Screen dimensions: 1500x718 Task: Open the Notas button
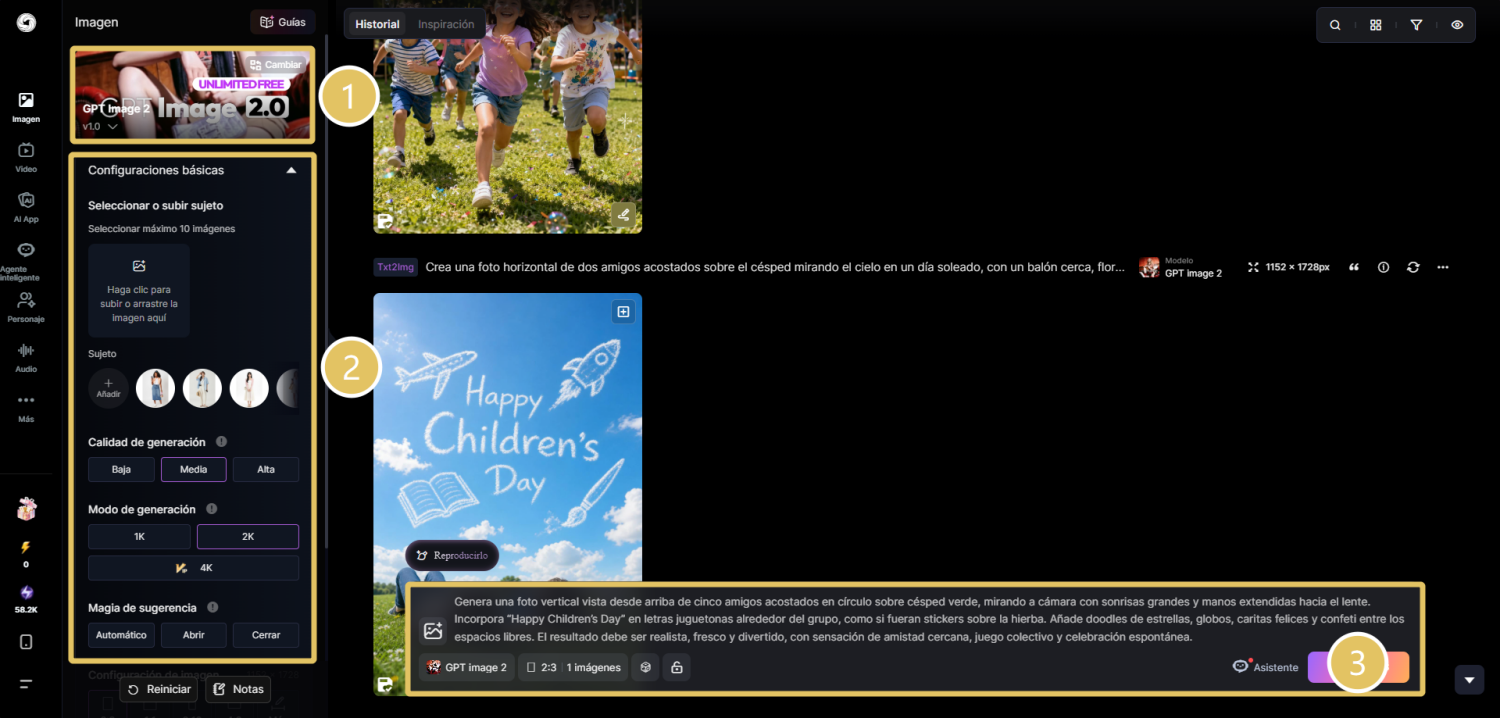238,689
